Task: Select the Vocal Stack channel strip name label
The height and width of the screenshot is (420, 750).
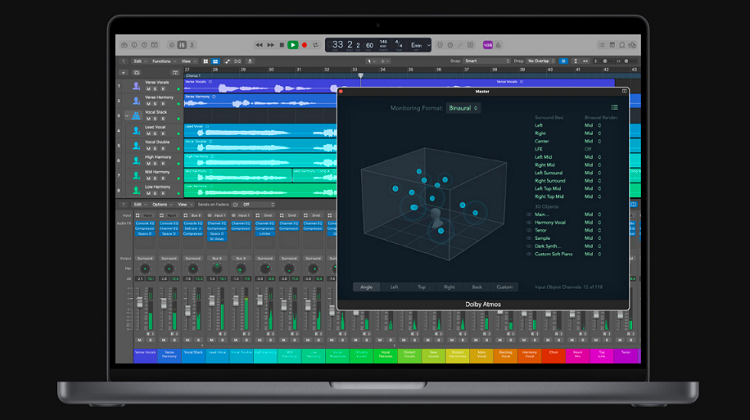Action: tap(193, 356)
